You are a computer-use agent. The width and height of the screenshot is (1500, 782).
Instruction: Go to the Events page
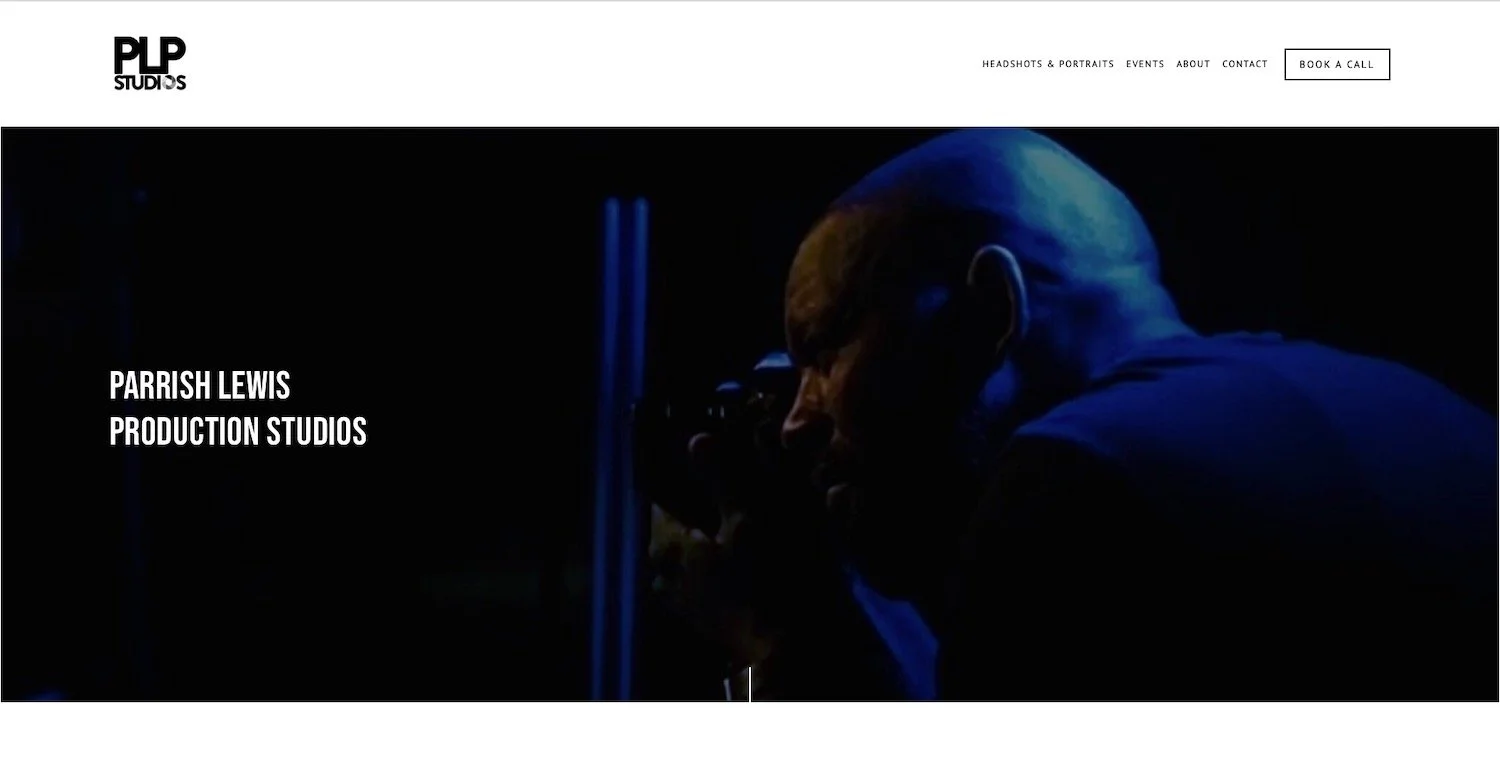click(x=1145, y=64)
